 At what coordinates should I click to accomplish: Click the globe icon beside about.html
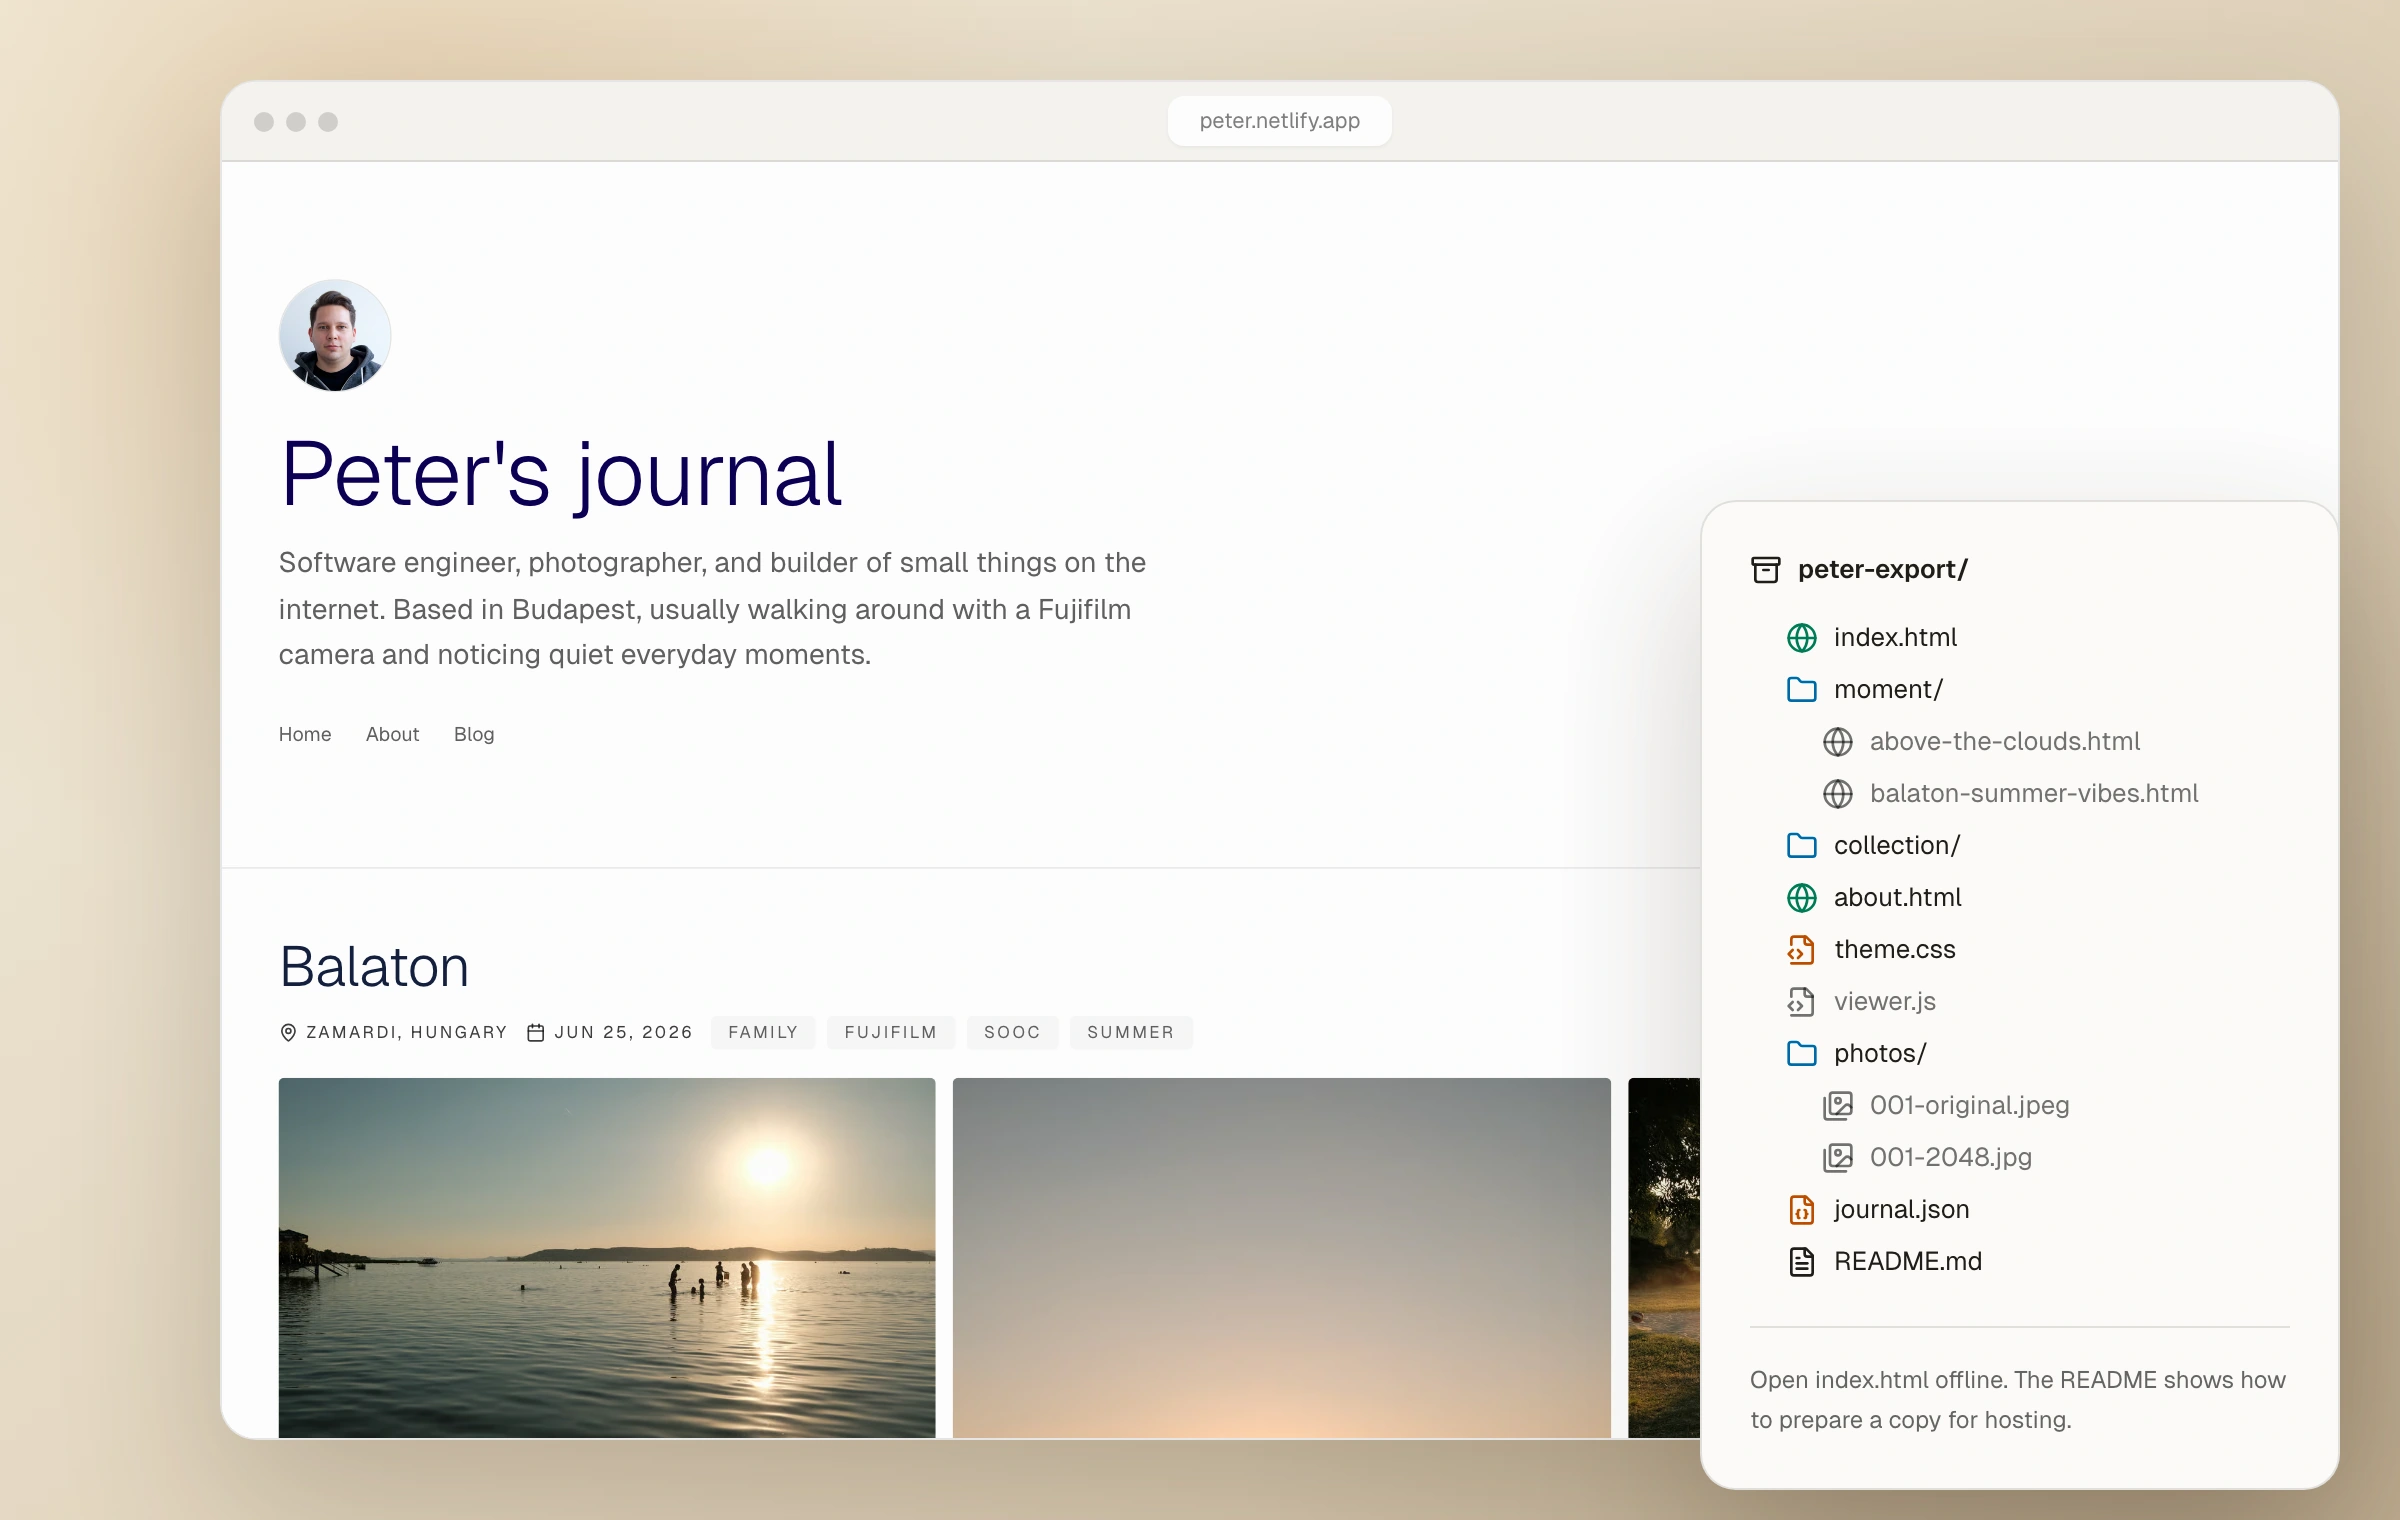[1802, 898]
